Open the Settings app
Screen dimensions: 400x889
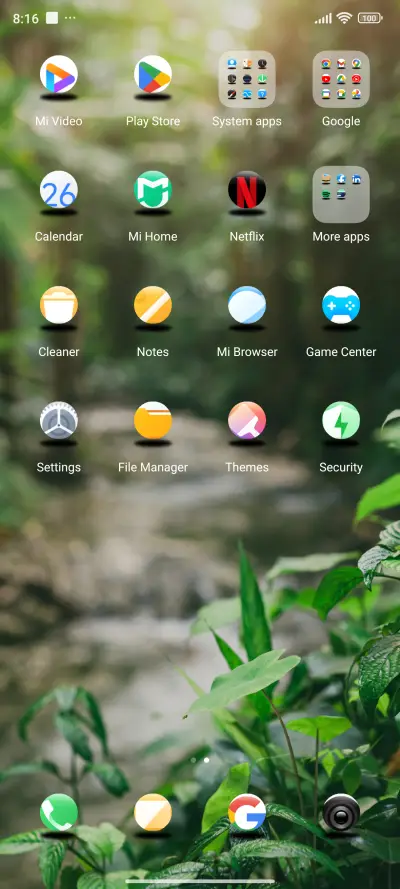click(x=58, y=421)
